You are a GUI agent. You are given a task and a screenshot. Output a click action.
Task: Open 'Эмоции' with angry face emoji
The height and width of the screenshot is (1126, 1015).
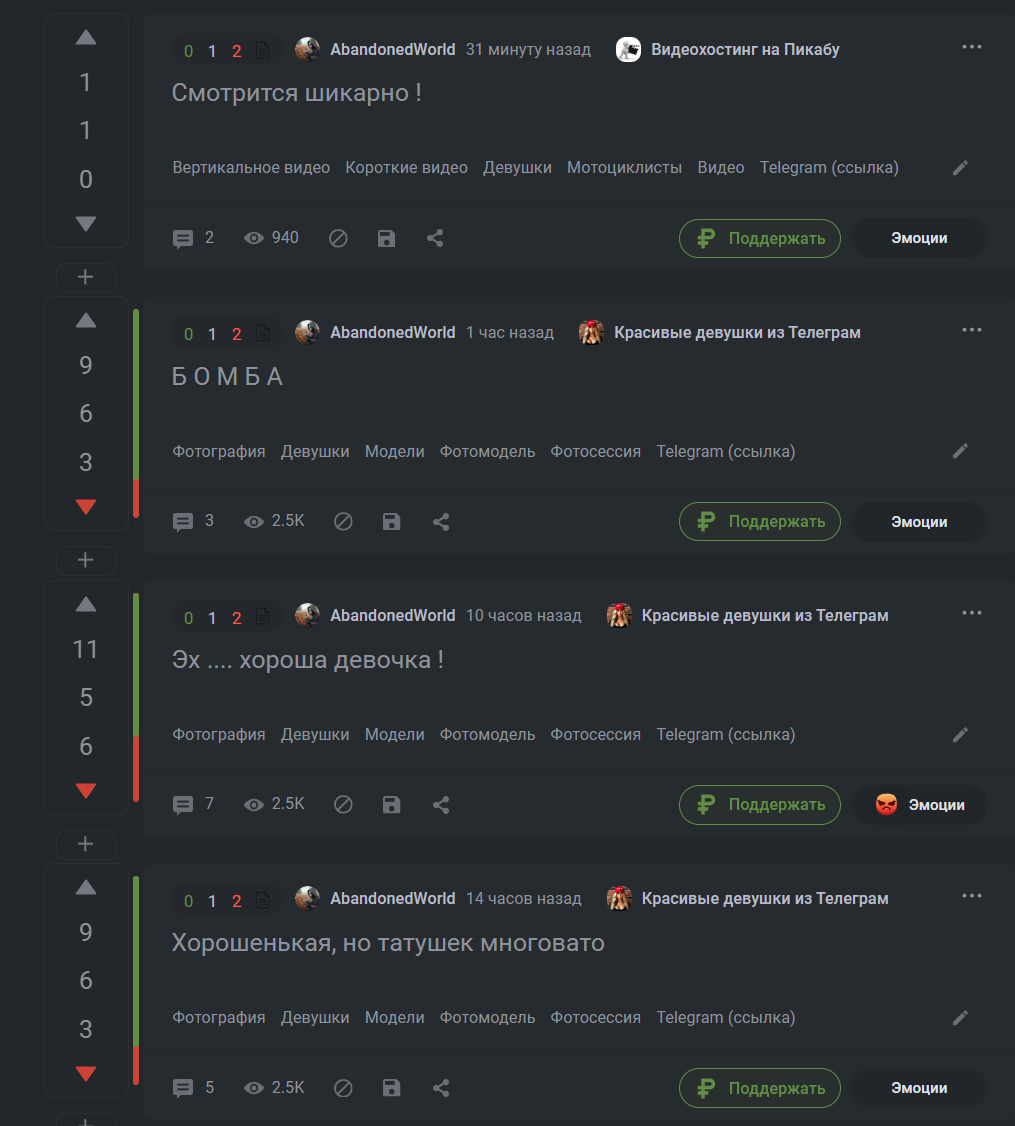click(x=919, y=805)
